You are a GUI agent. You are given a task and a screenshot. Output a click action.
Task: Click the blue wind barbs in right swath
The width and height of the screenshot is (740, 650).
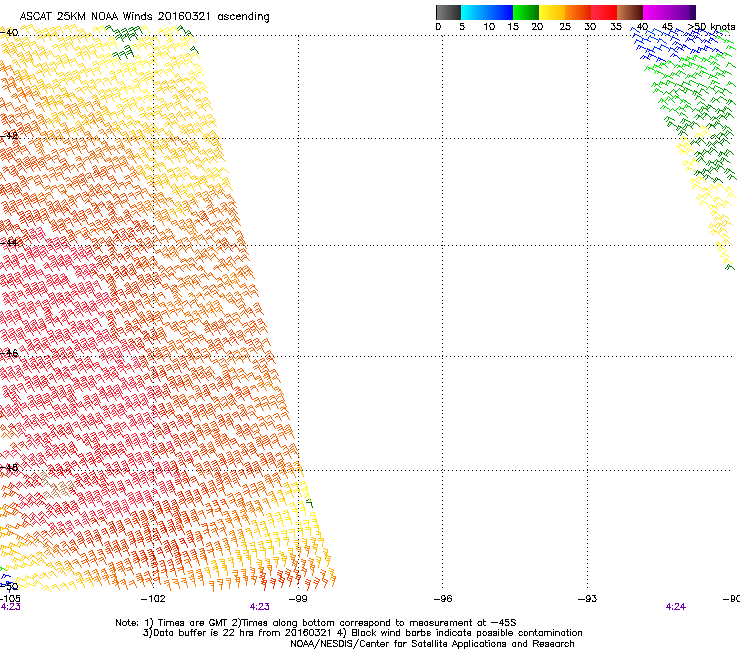click(x=675, y=43)
